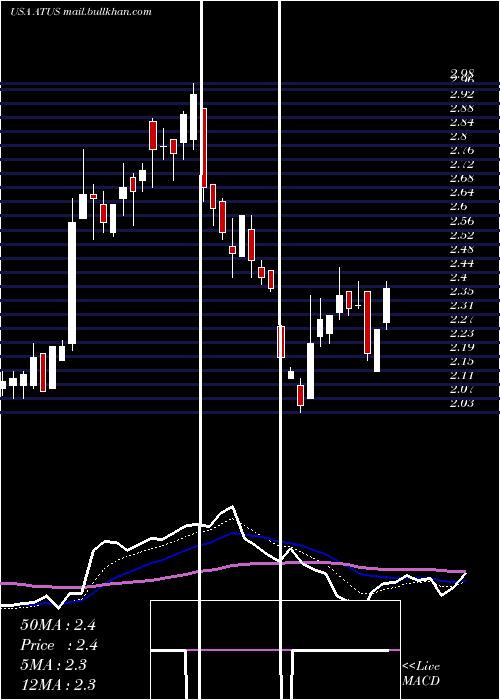This screenshot has height=700, width=500.
Task: Click the 2.11 price axis label
Action: 462,375
